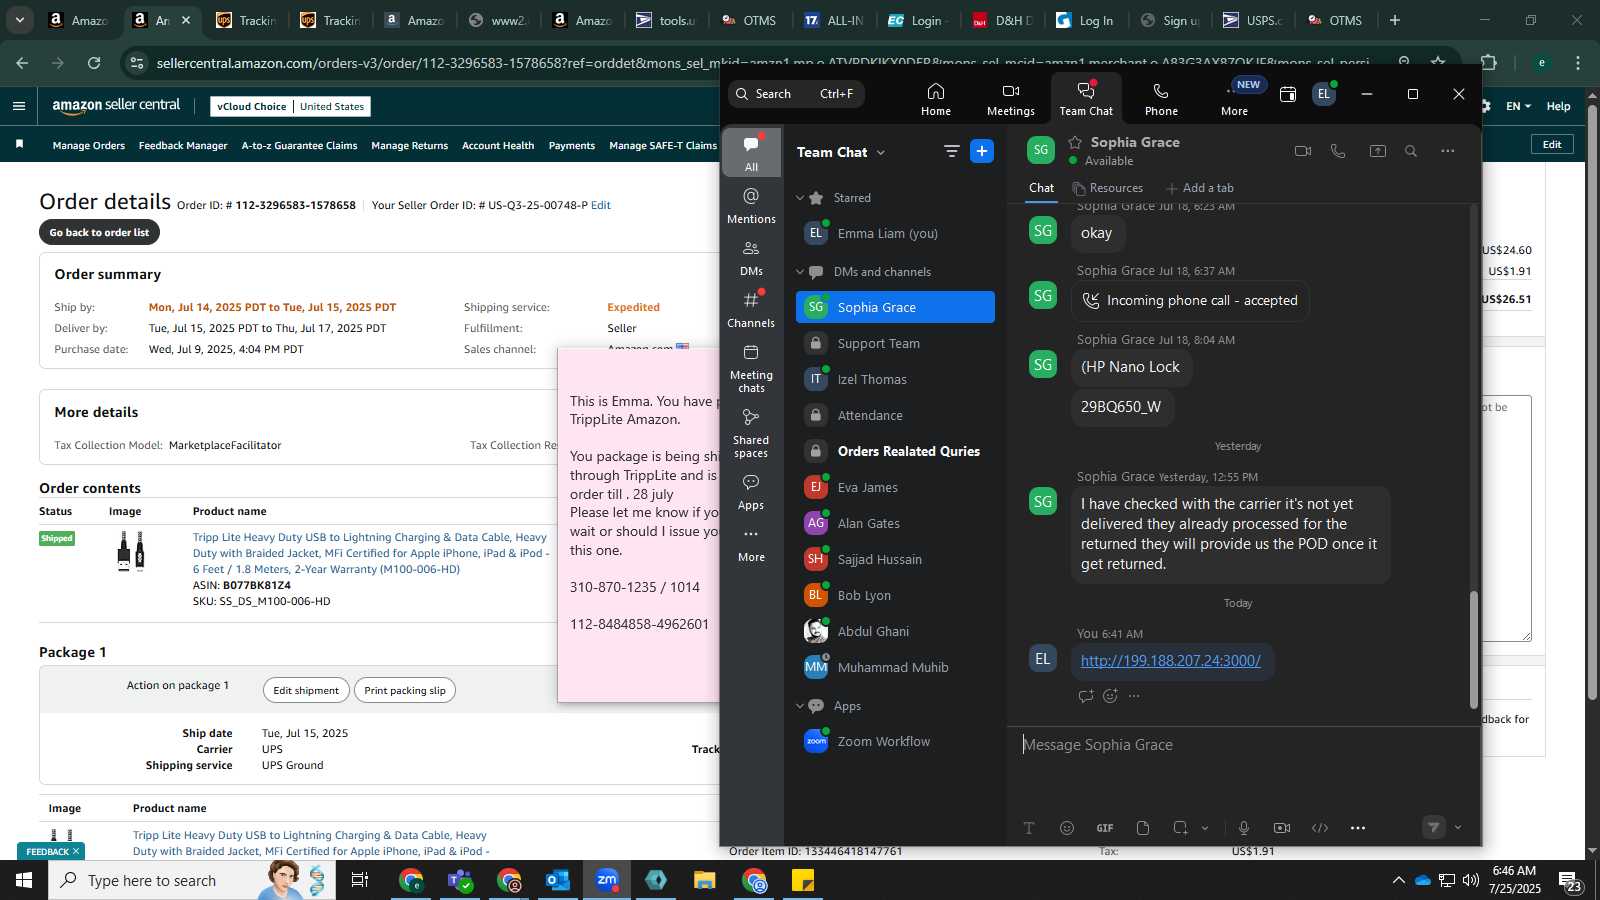
Task: Star Sophia Grace contact
Action: (1075, 142)
